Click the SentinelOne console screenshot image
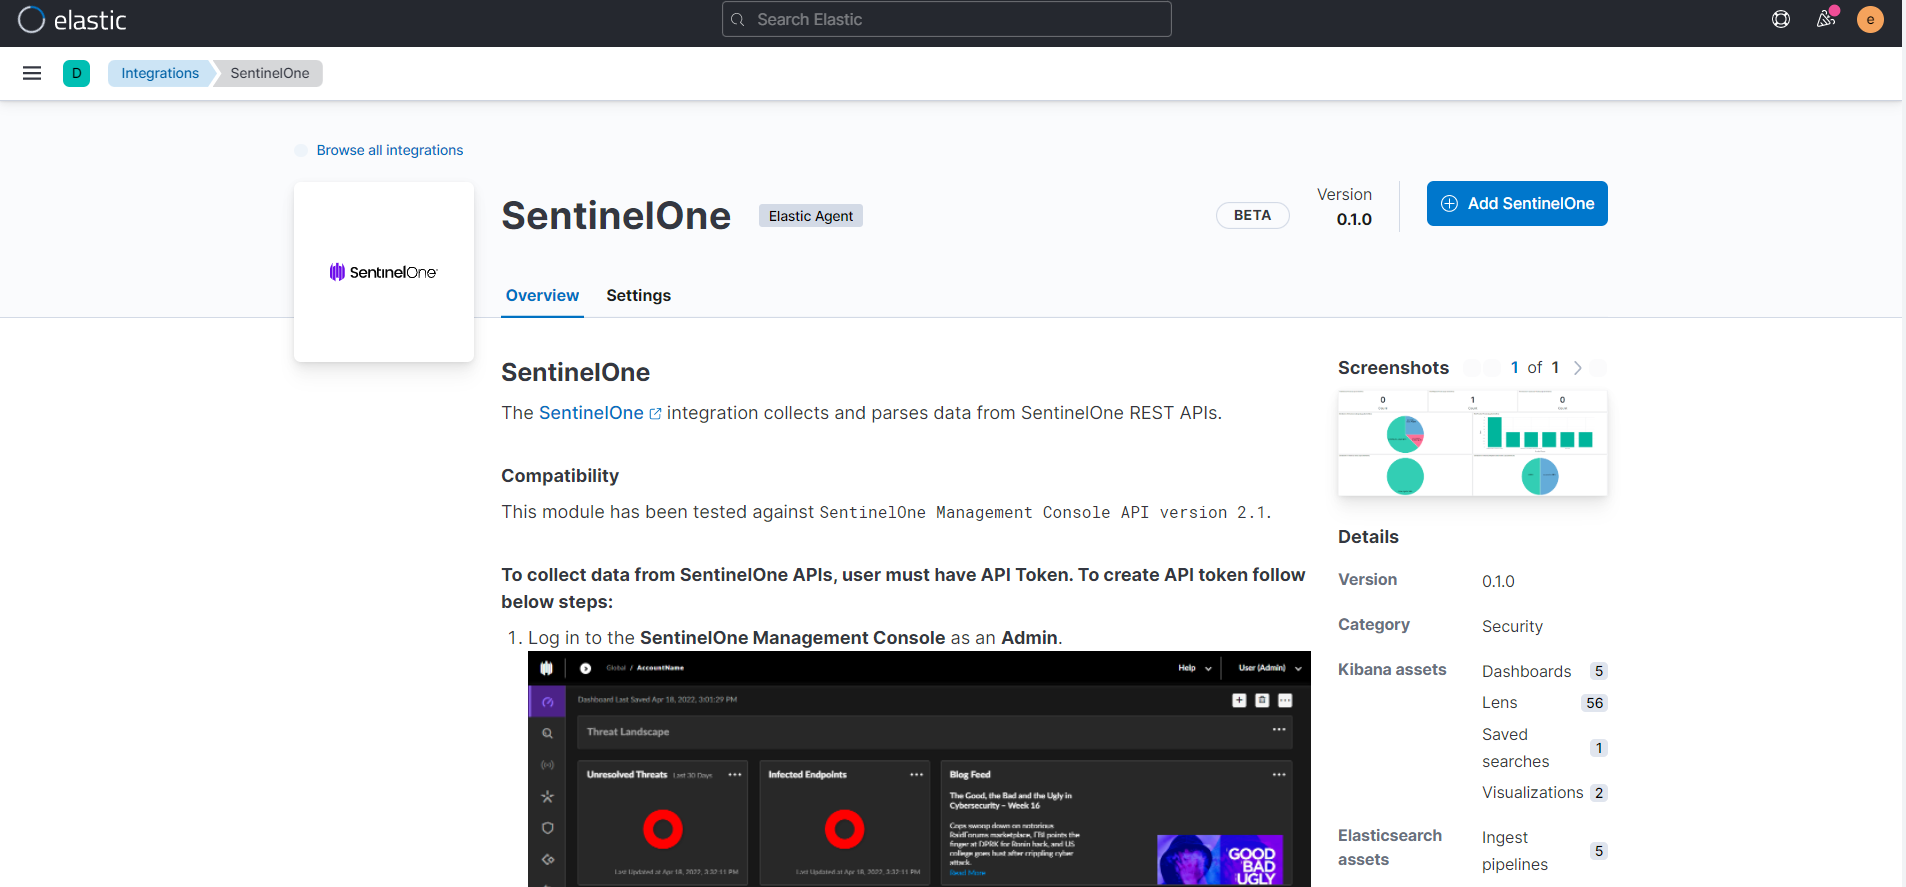 point(919,768)
